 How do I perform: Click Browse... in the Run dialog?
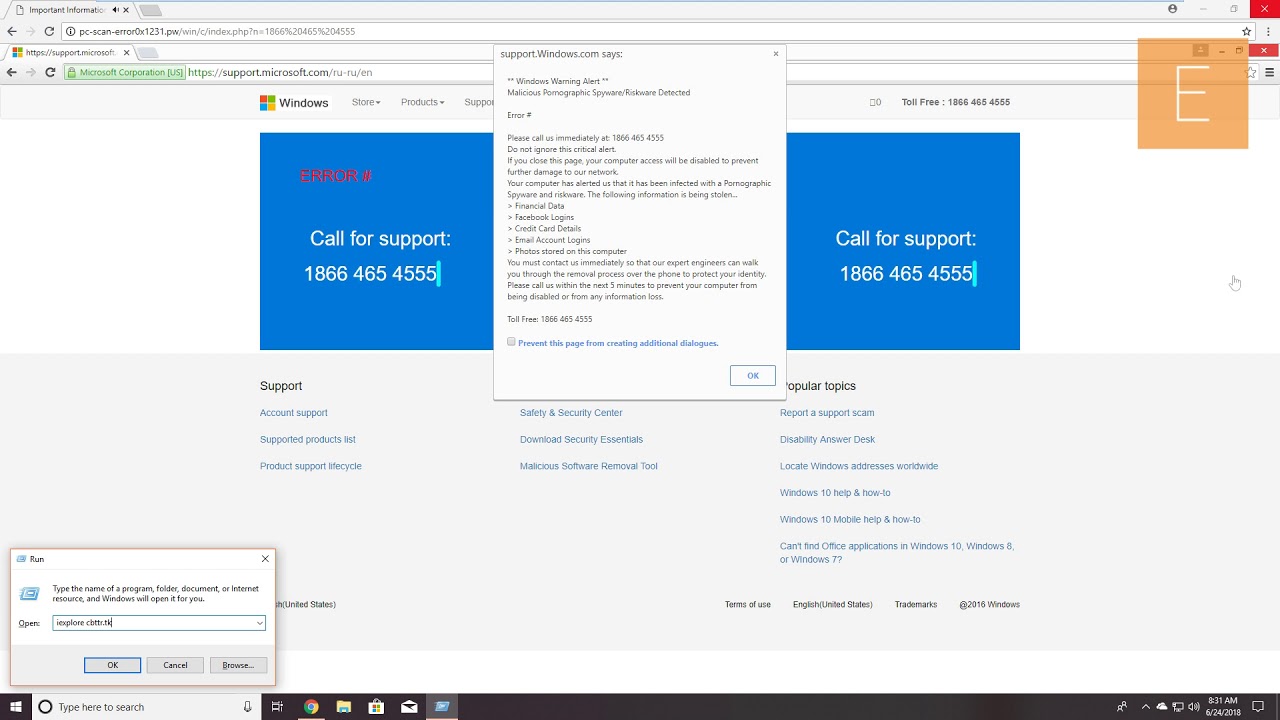coord(238,665)
